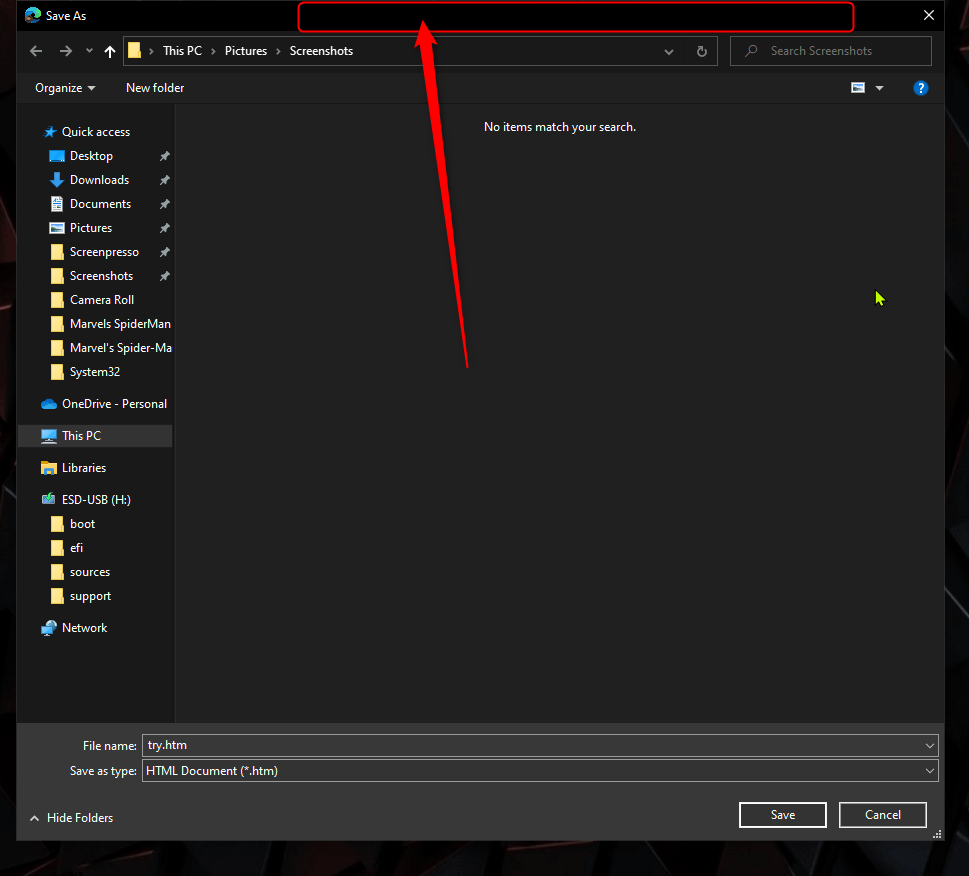Image resolution: width=969 pixels, height=876 pixels.
Task: Click the dialog resize grip corner
Action: pyautogui.click(x=937, y=834)
